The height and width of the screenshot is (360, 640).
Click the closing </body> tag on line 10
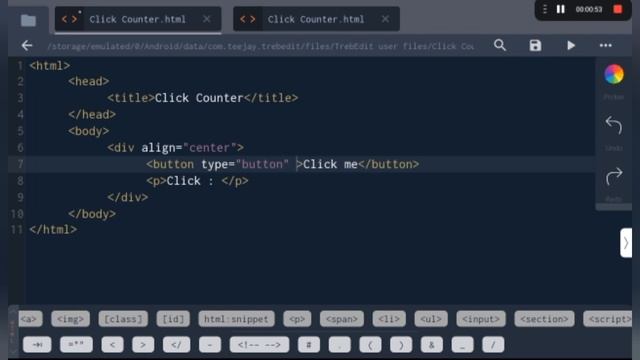92,214
